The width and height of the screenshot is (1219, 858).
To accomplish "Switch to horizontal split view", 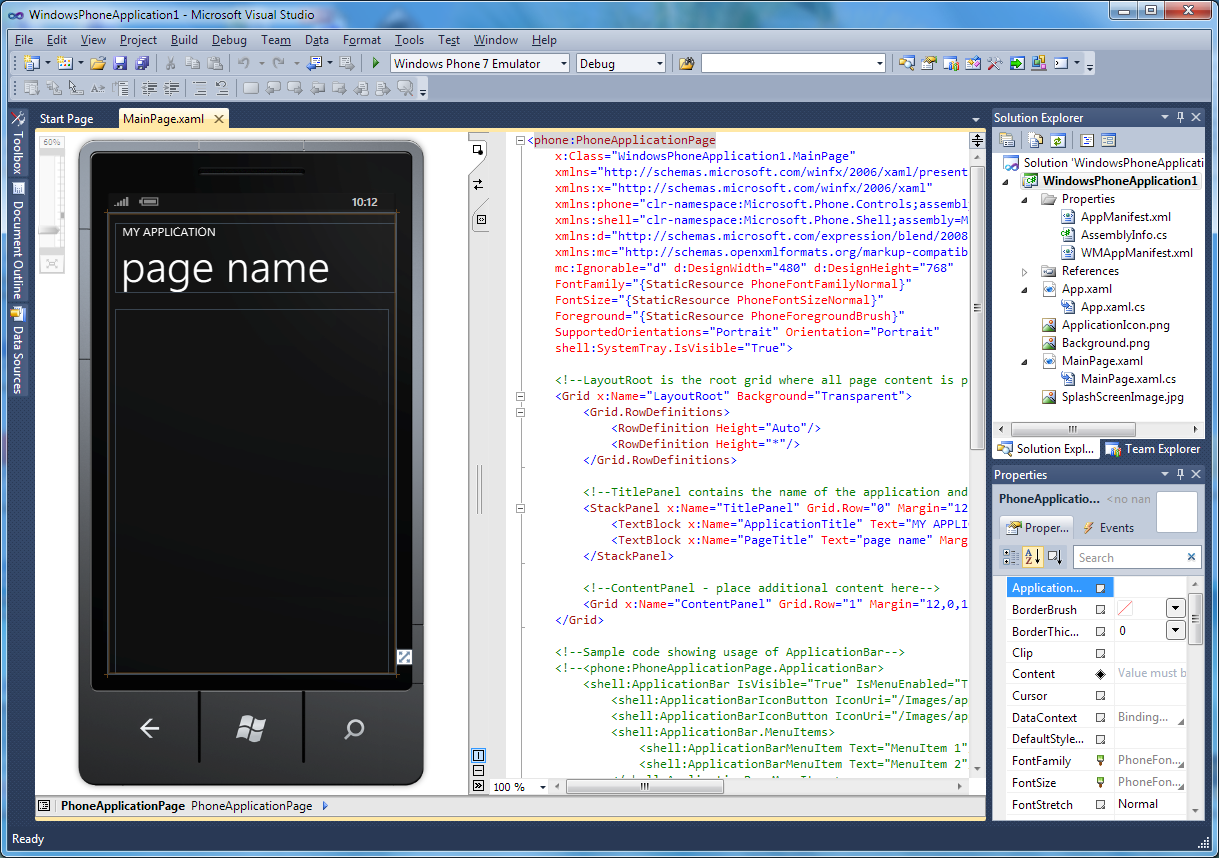I will click(478, 771).
